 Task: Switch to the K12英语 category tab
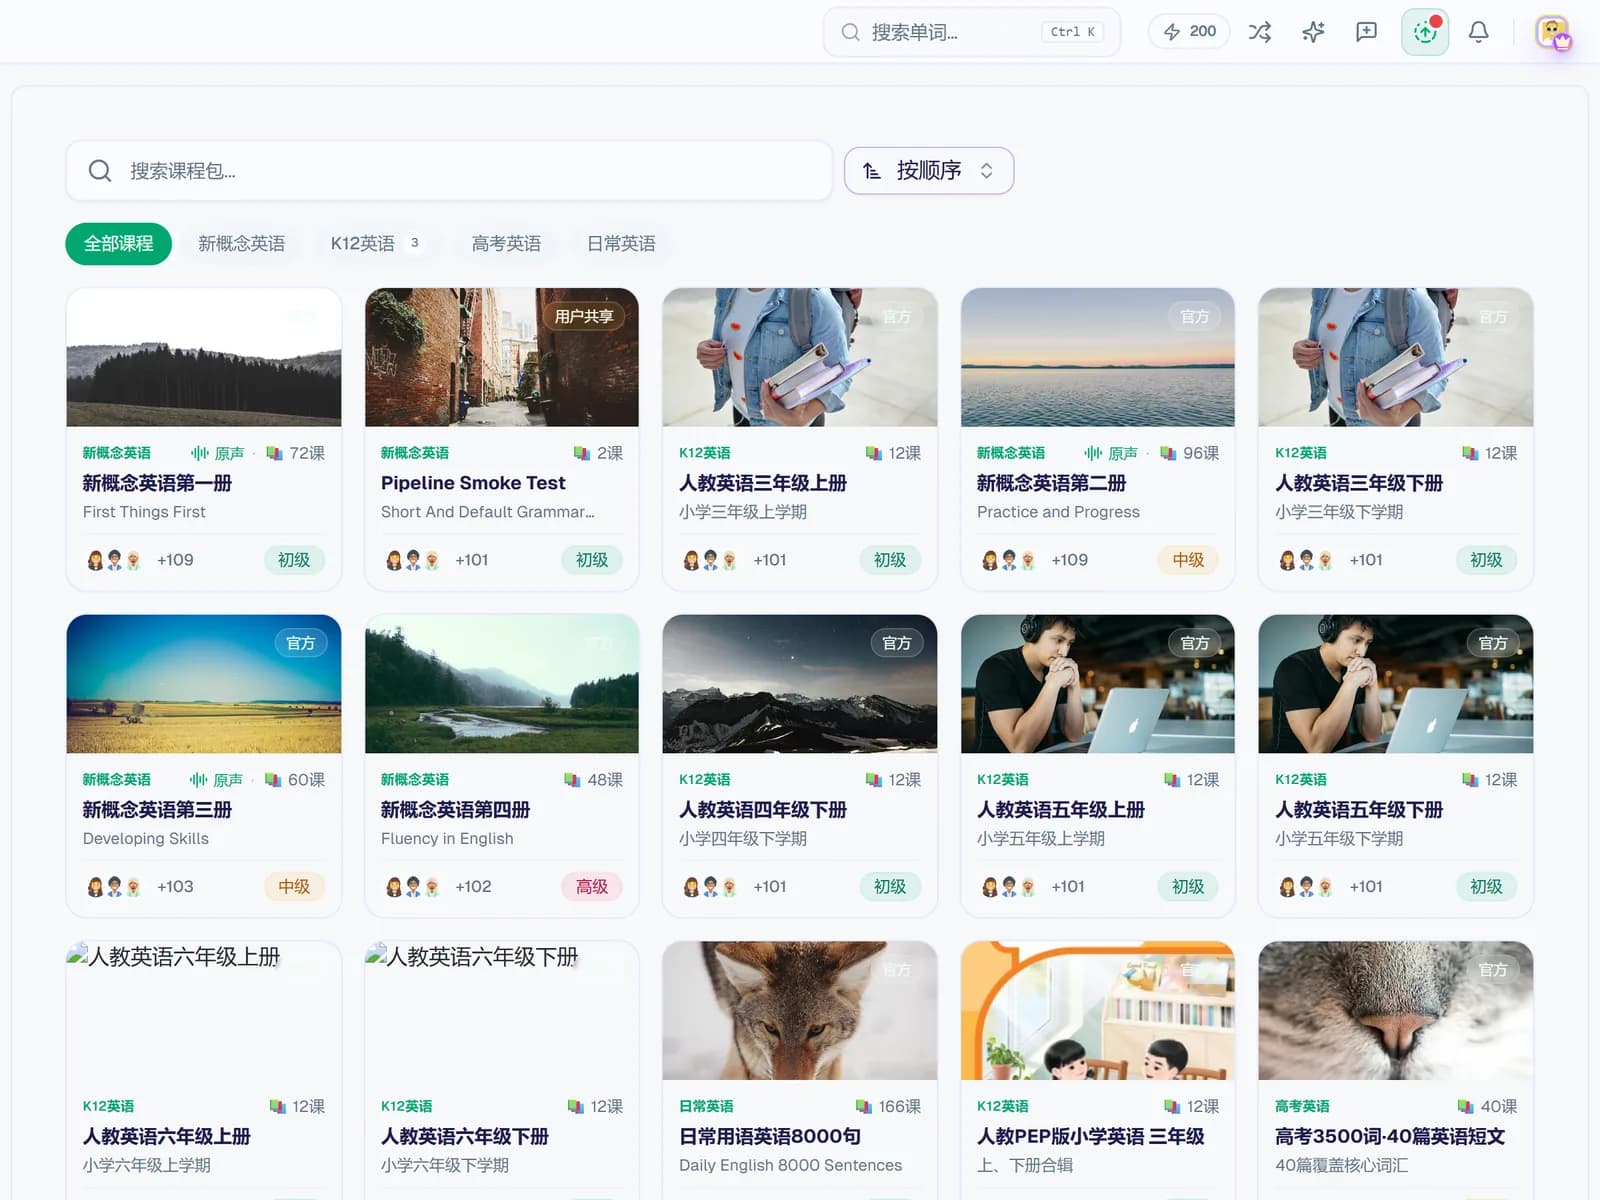point(376,244)
